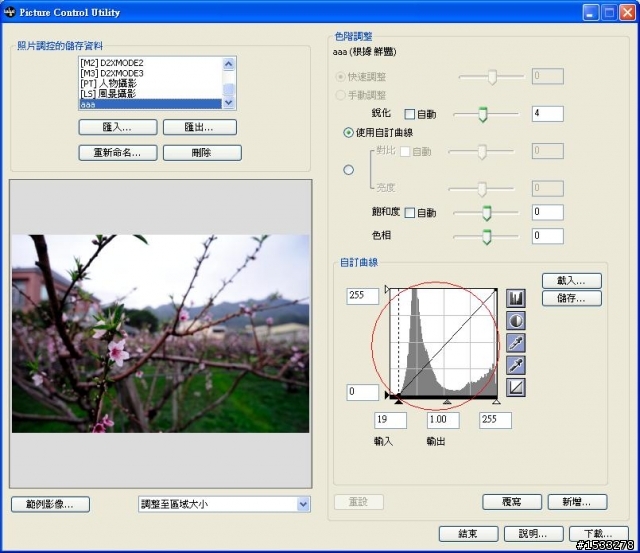Click the histogram display icon
The height and width of the screenshot is (553, 640).
(x=516, y=299)
